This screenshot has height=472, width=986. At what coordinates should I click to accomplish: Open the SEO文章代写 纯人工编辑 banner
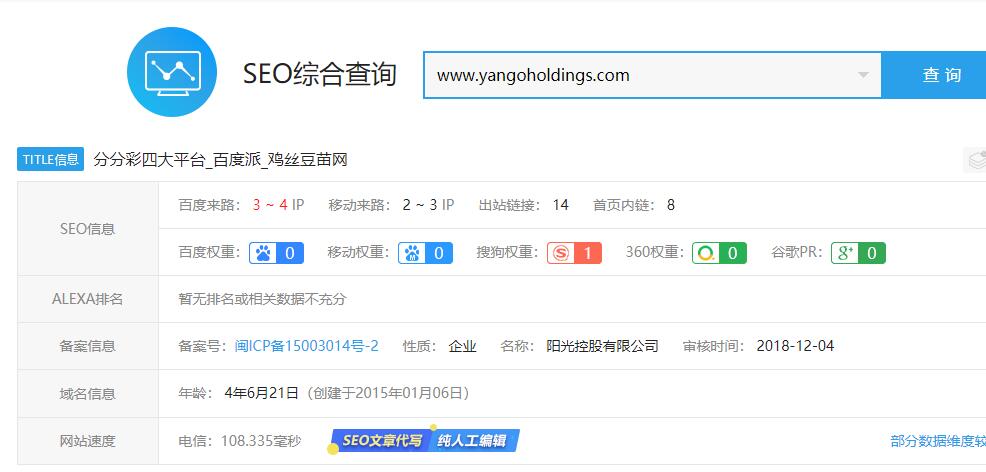point(424,440)
